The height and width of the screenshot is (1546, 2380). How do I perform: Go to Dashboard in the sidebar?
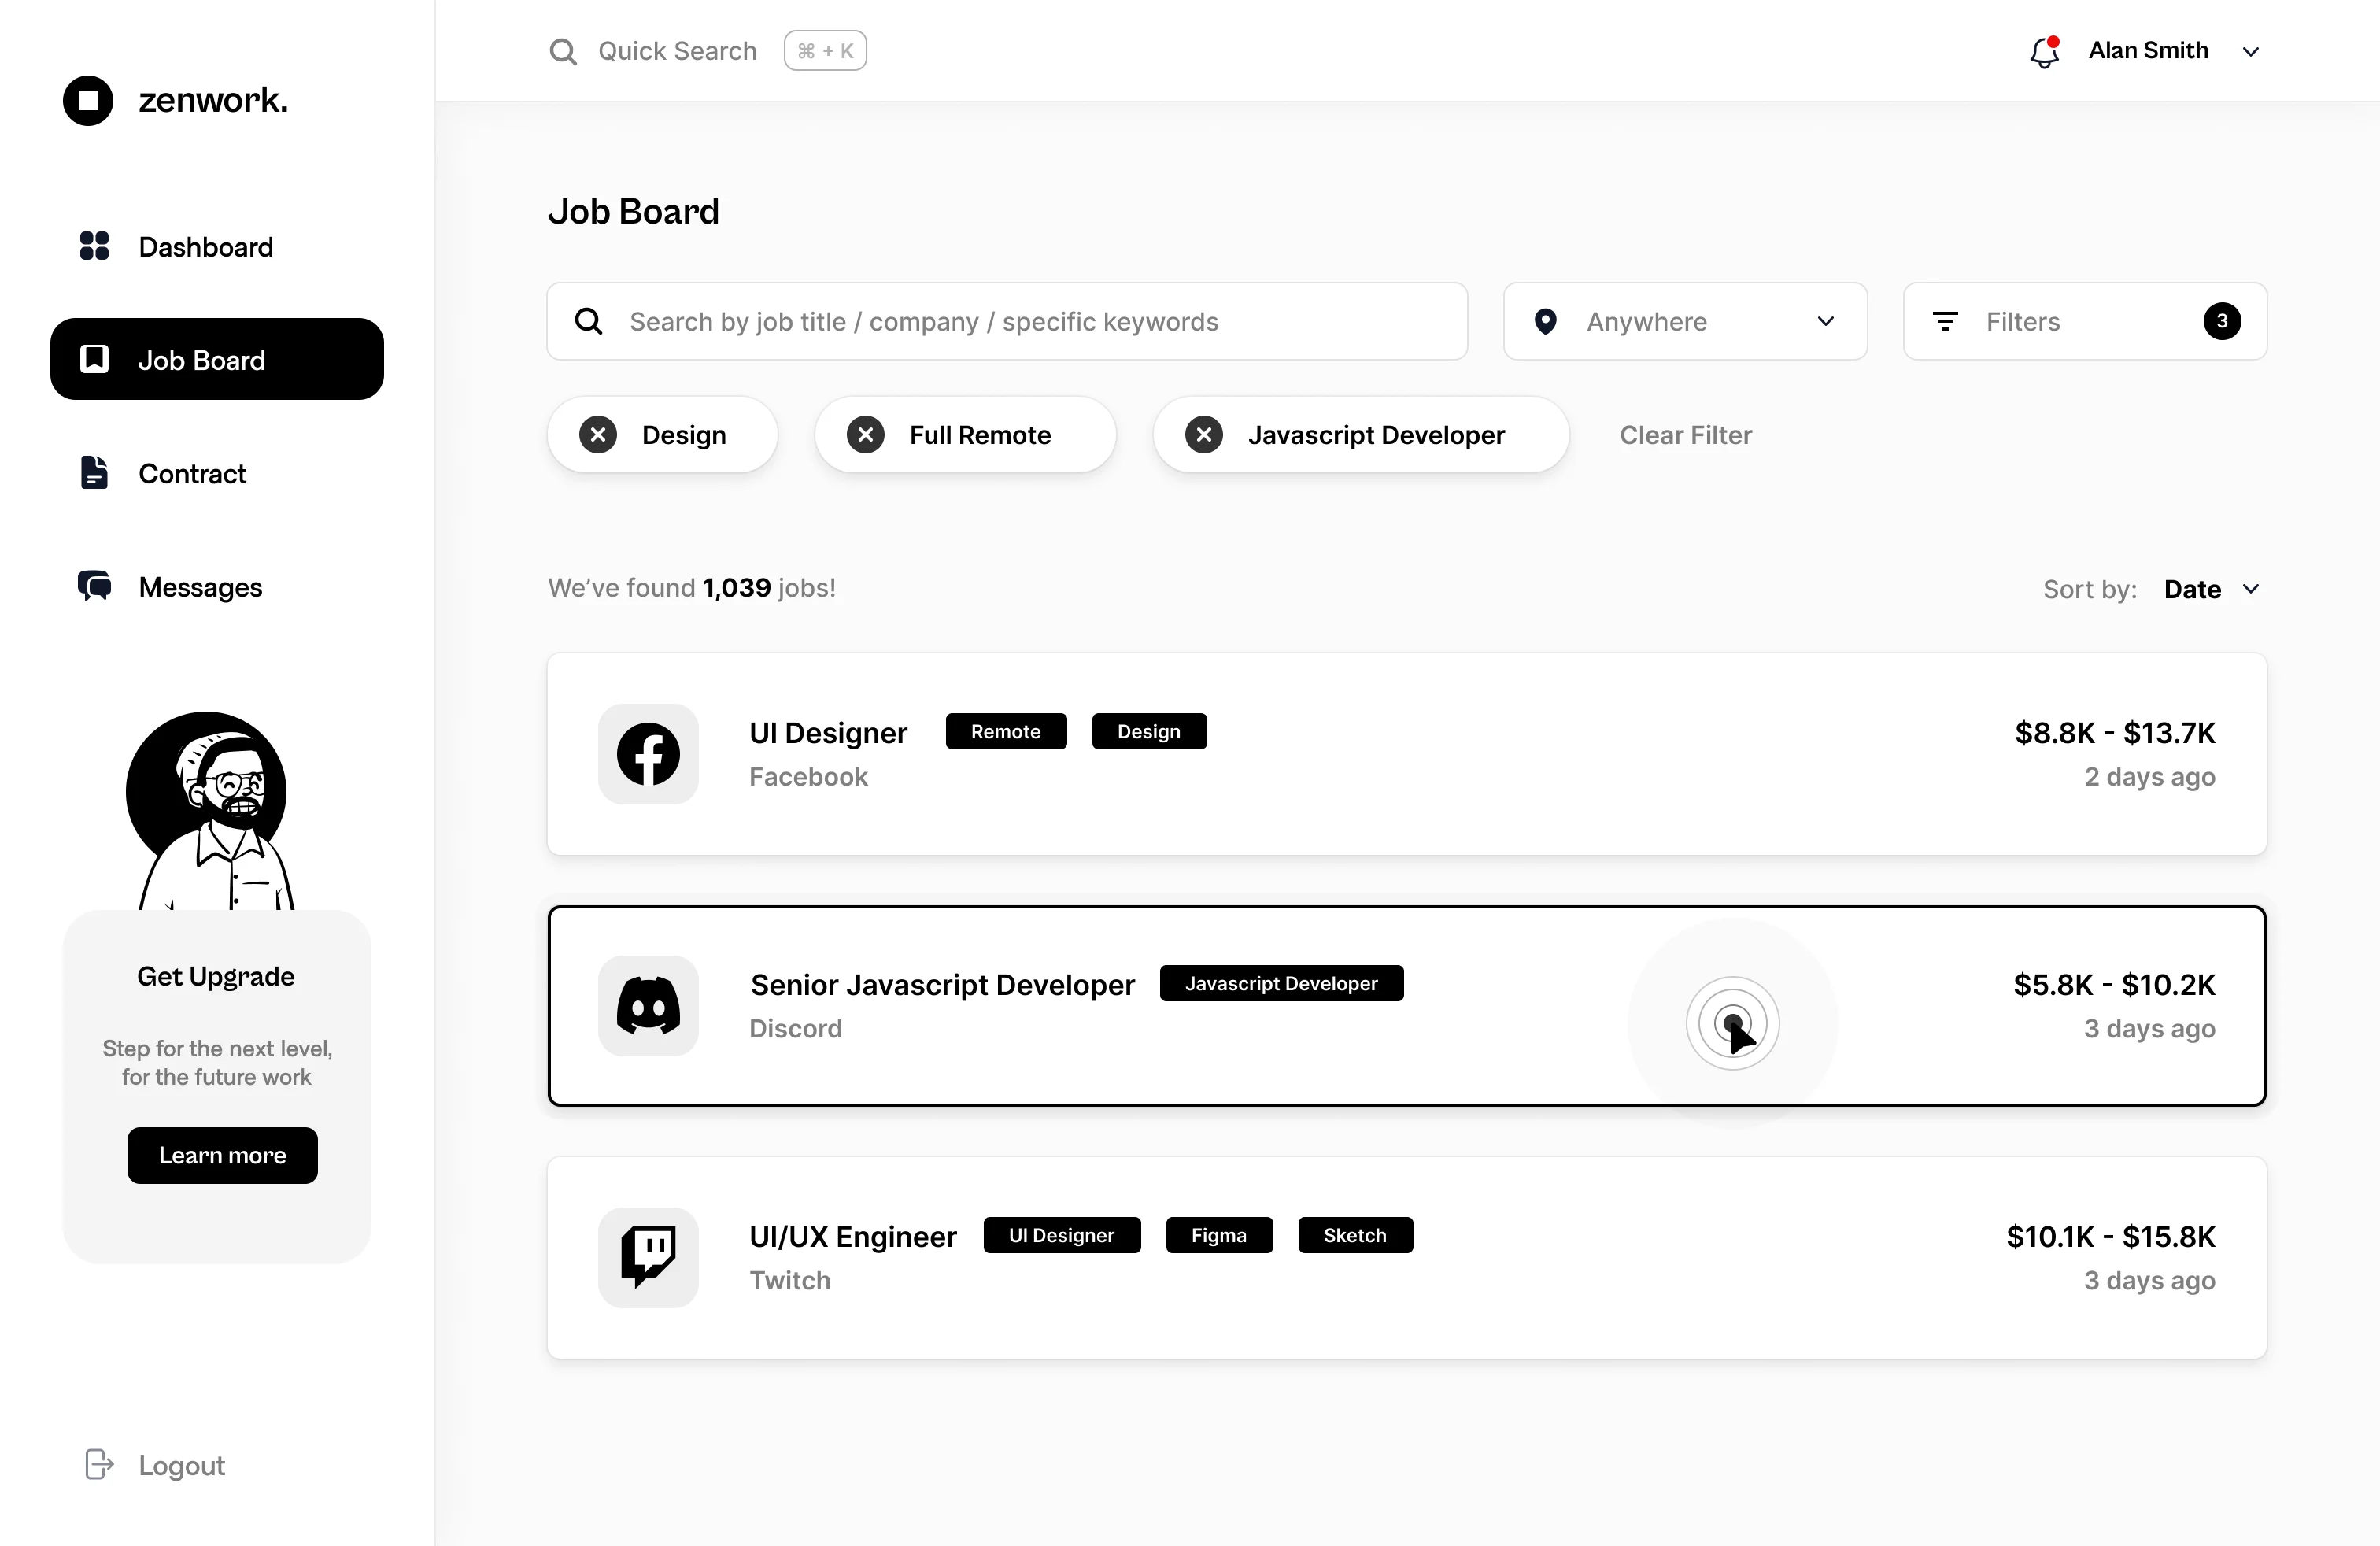pos(205,247)
